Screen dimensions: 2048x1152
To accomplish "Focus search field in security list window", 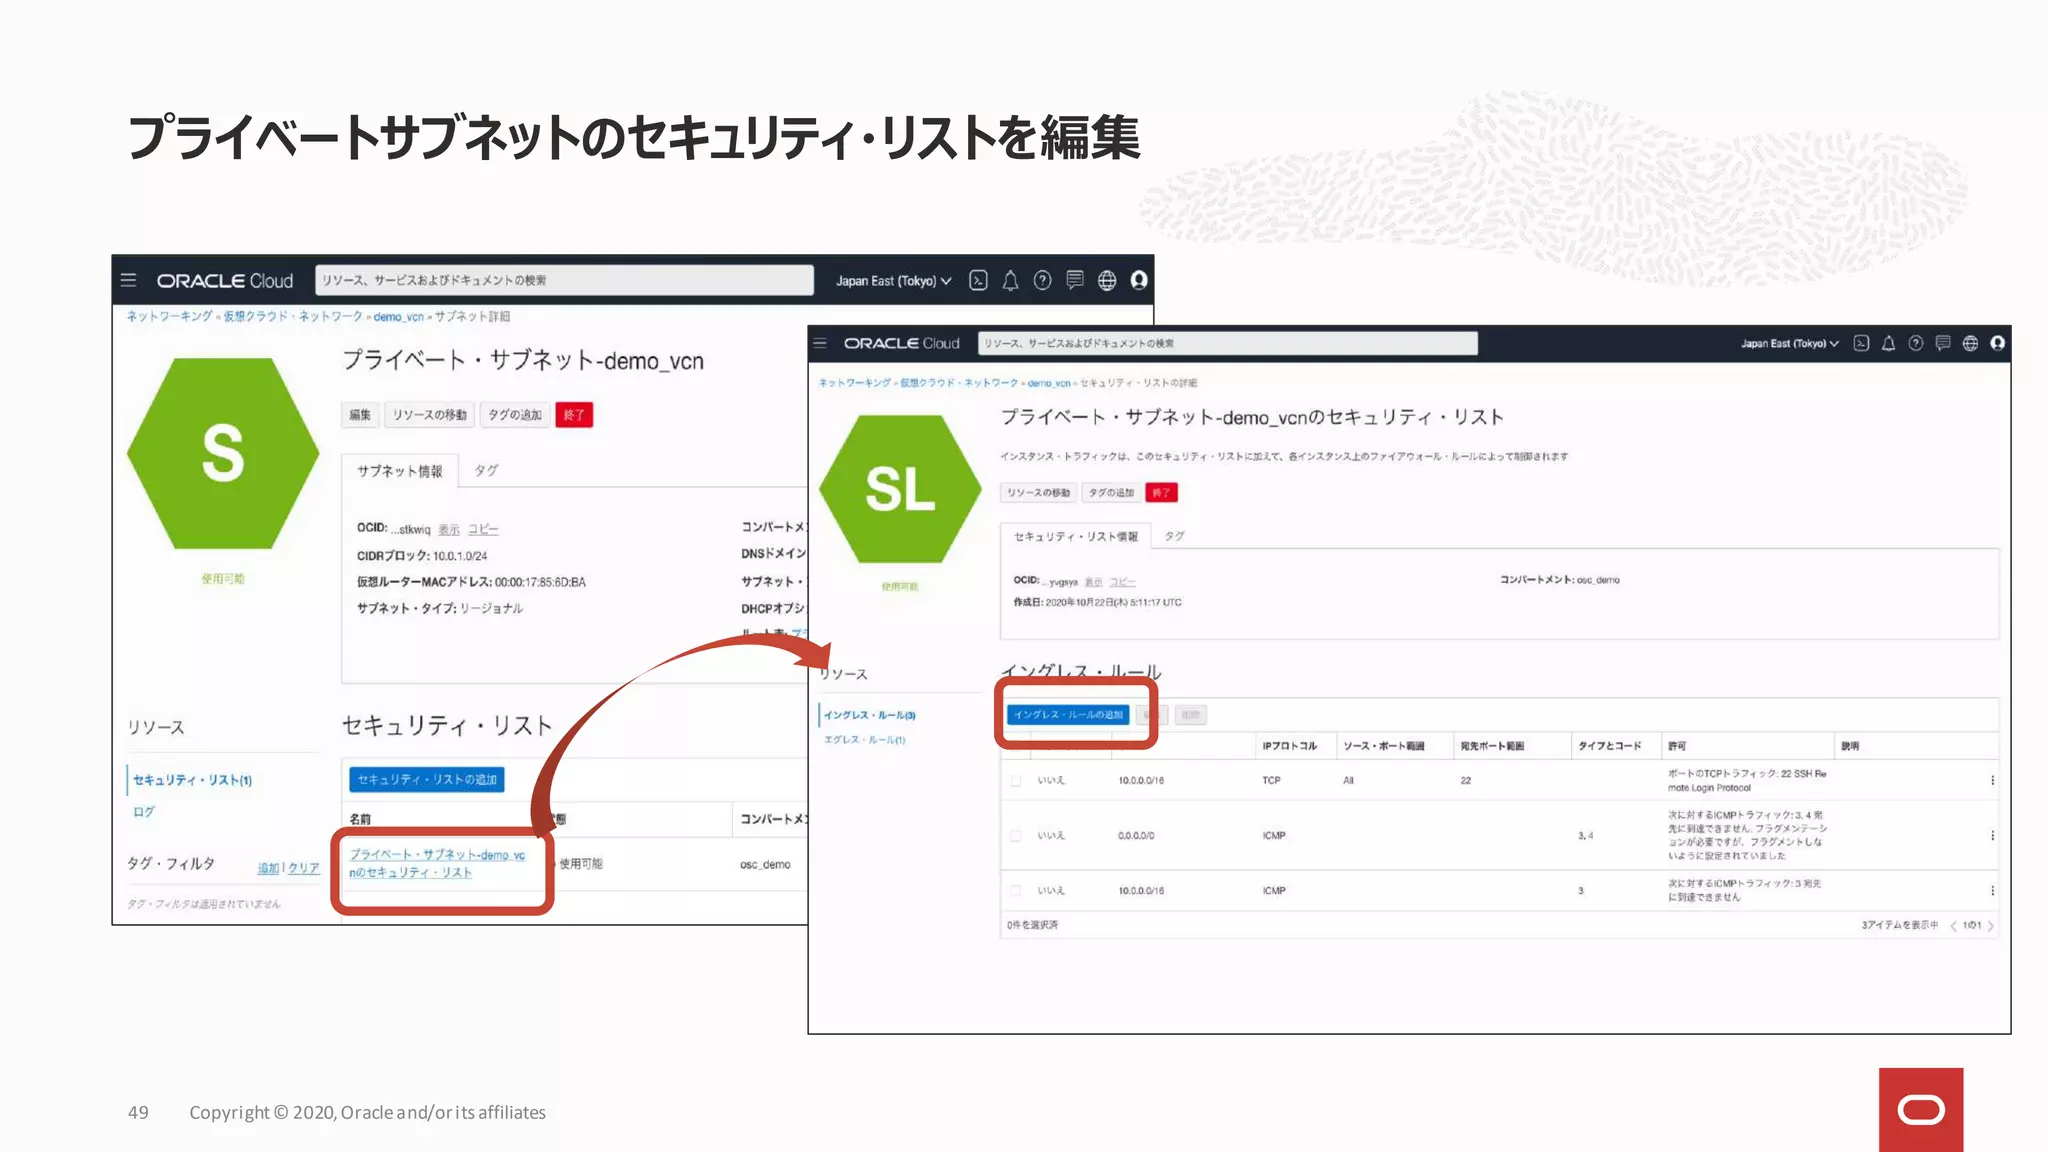I will 1228,343.
